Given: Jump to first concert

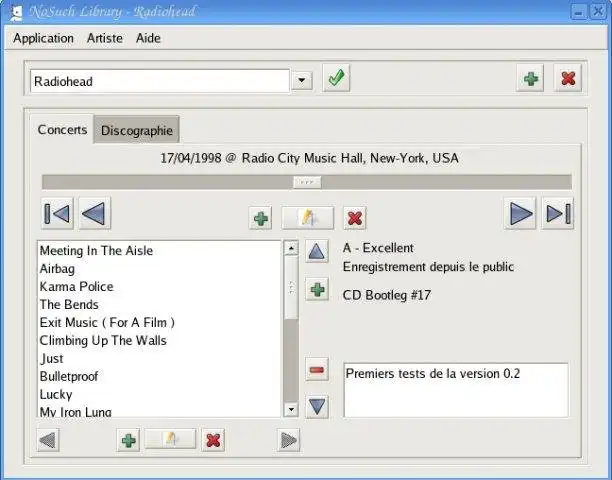Looking at the screenshot, I should tap(57, 213).
